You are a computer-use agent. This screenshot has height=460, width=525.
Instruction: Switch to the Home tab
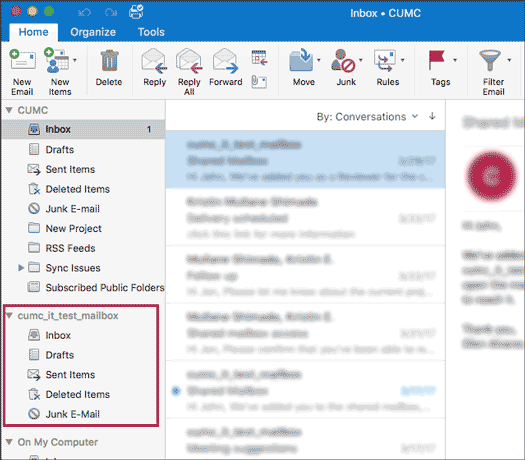(33, 32)
